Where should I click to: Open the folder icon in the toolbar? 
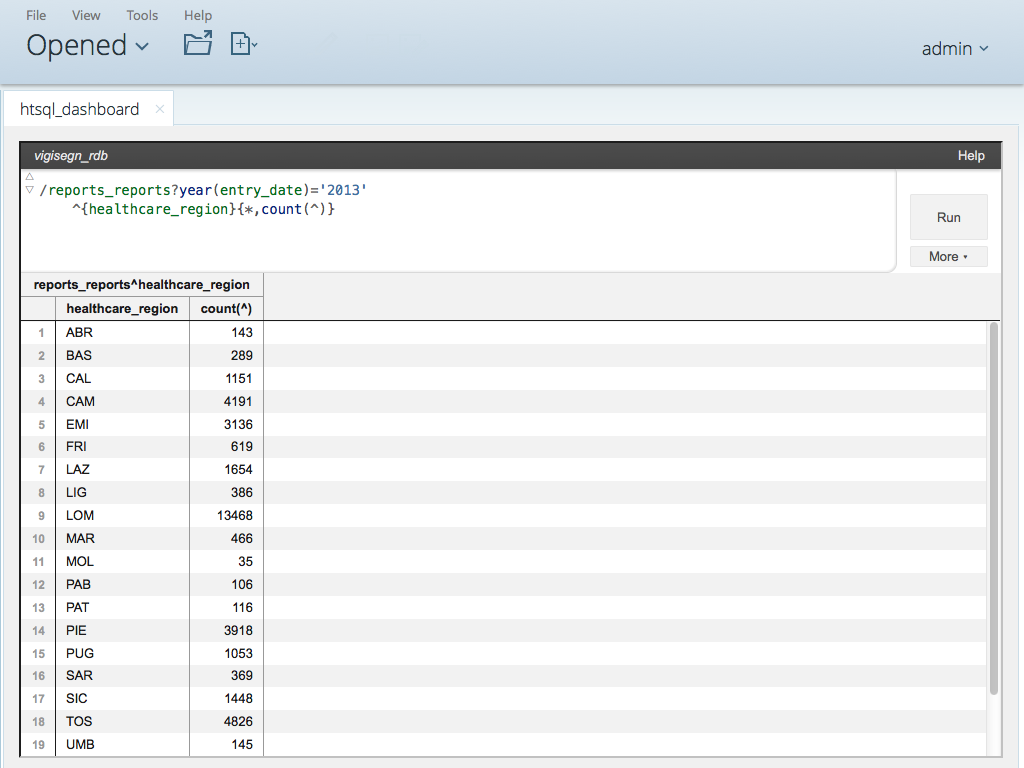click(198, 43)
